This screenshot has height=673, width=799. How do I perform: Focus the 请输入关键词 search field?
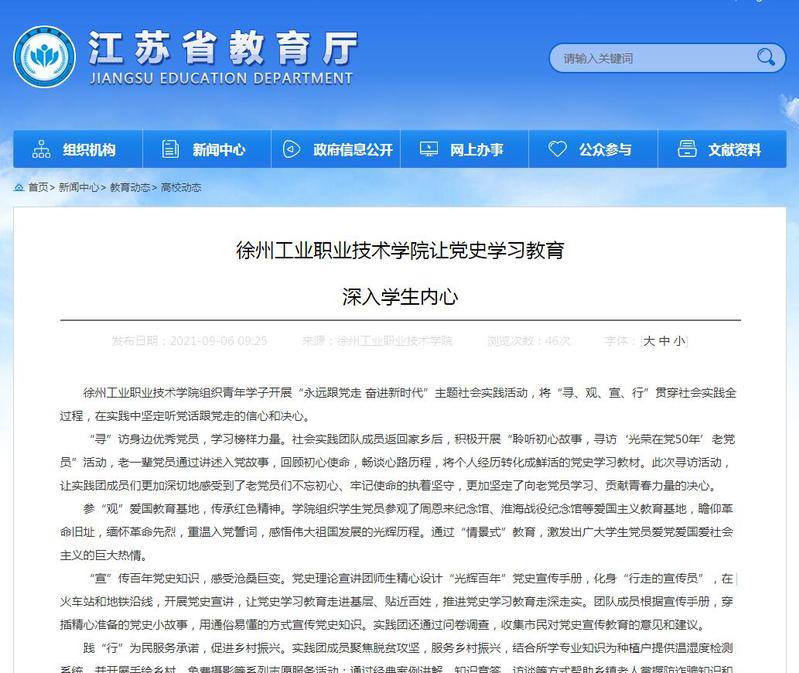pos(650,58)
